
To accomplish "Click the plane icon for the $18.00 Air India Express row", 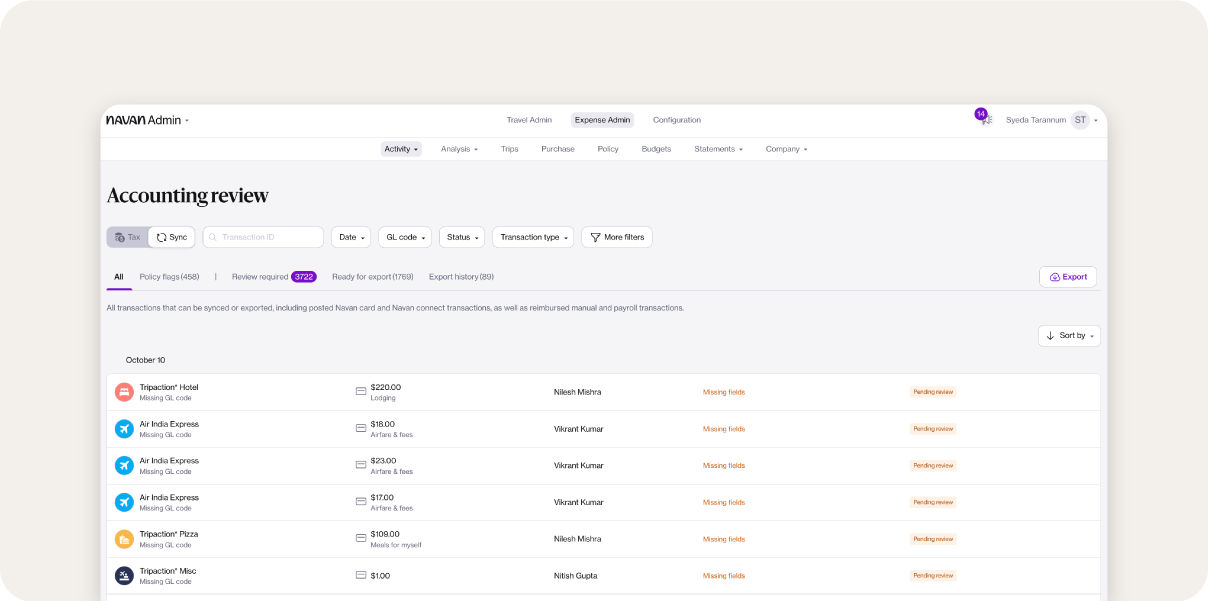I will pyautogui.click(x=124, y=429).
